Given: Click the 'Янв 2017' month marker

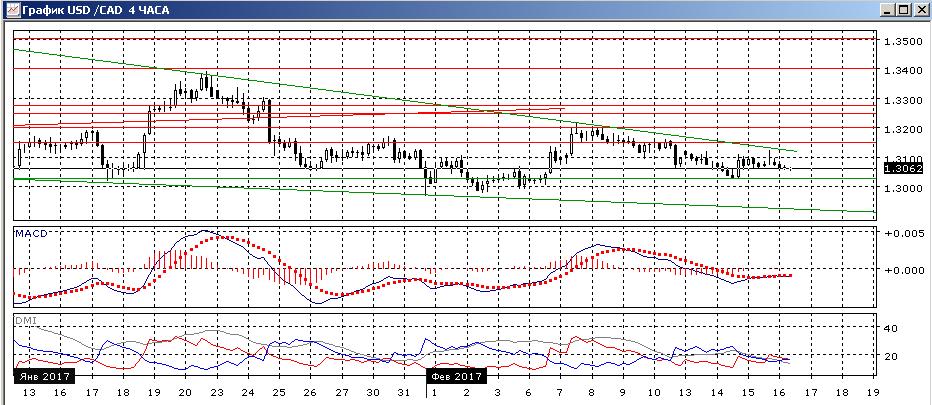Looking at the screenshot, I should [43, 376].
